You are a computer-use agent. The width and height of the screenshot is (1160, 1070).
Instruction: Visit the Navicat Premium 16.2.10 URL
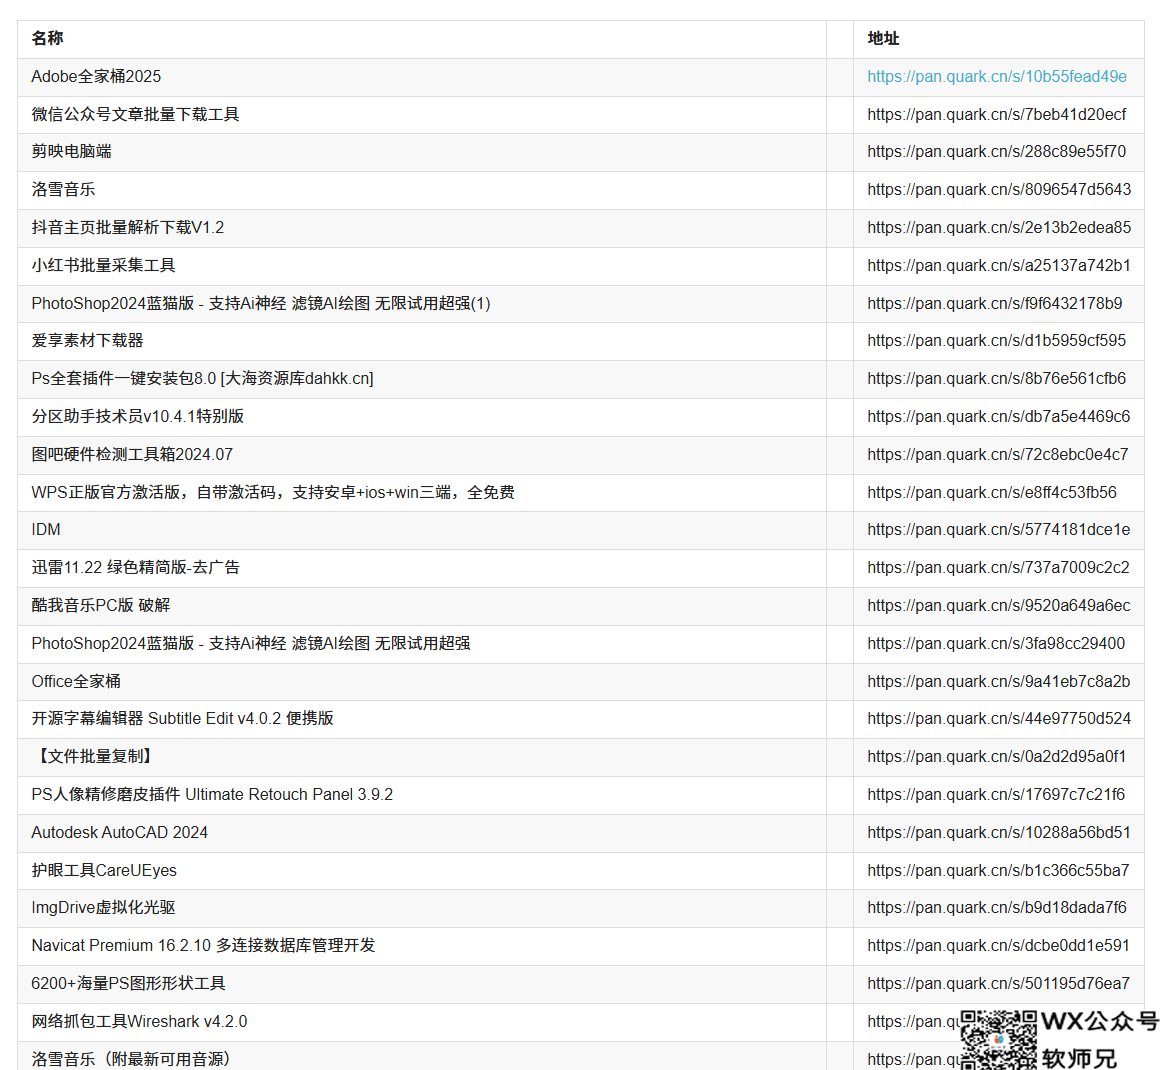998,946
